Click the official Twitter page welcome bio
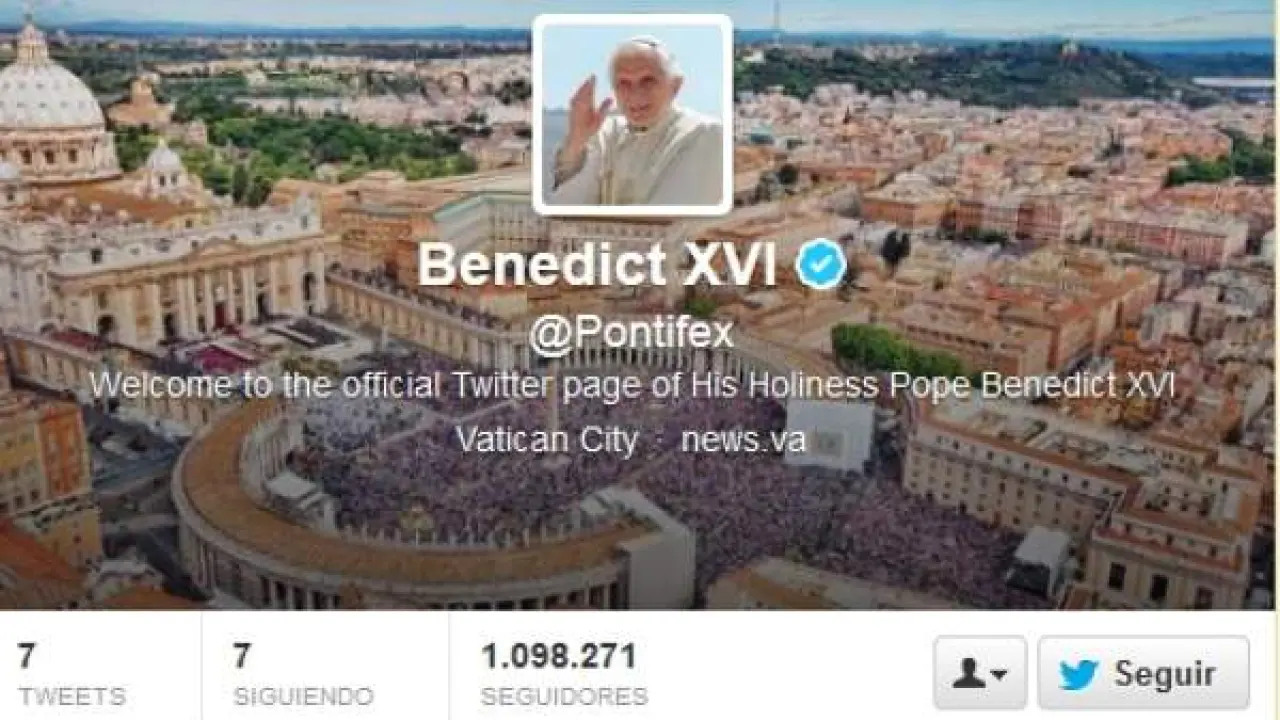Image resolution: width=1280 pixels, height=720 pixels. coord(632,386)
